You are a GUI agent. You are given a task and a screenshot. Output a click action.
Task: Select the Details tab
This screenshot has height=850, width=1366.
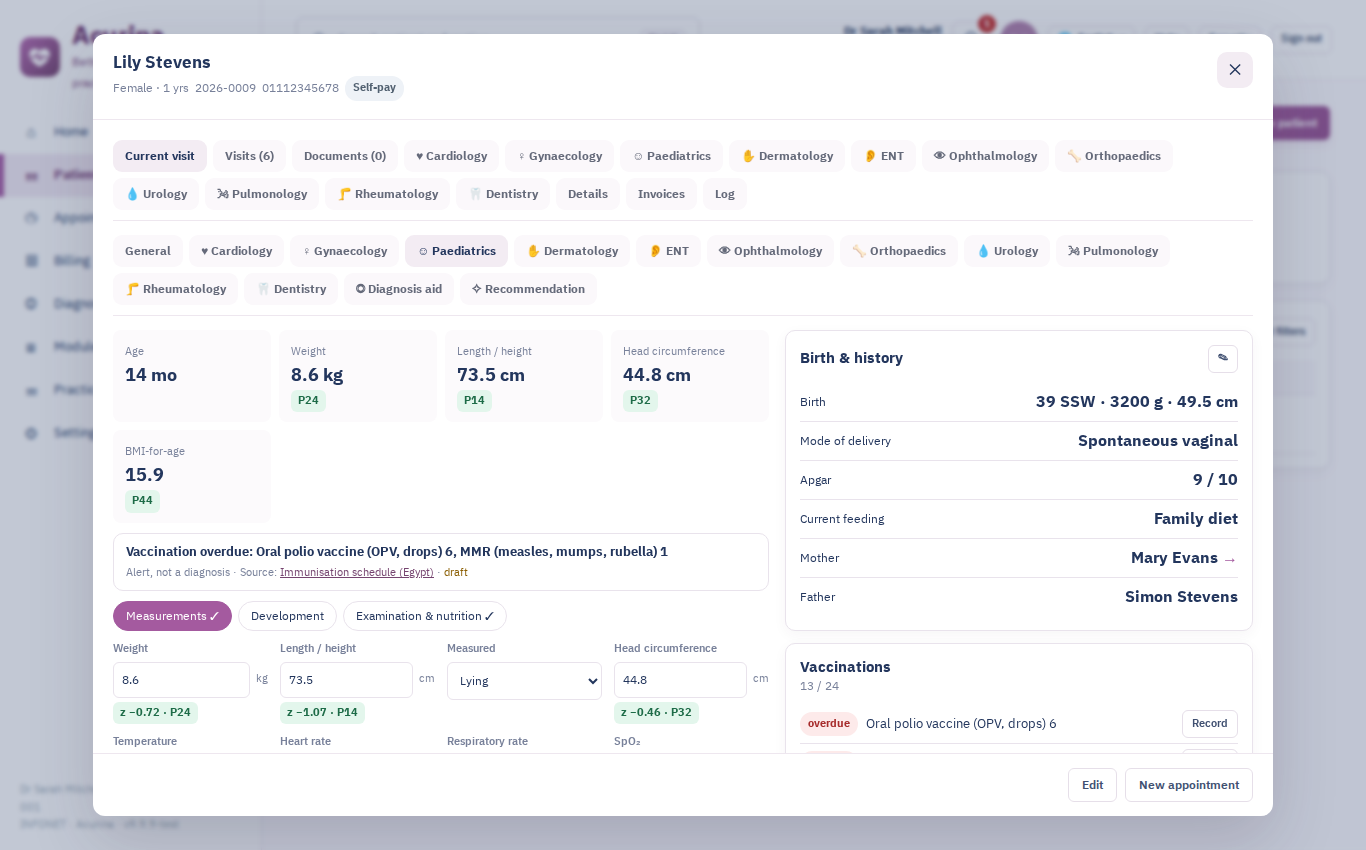click(x=588, y=194)
